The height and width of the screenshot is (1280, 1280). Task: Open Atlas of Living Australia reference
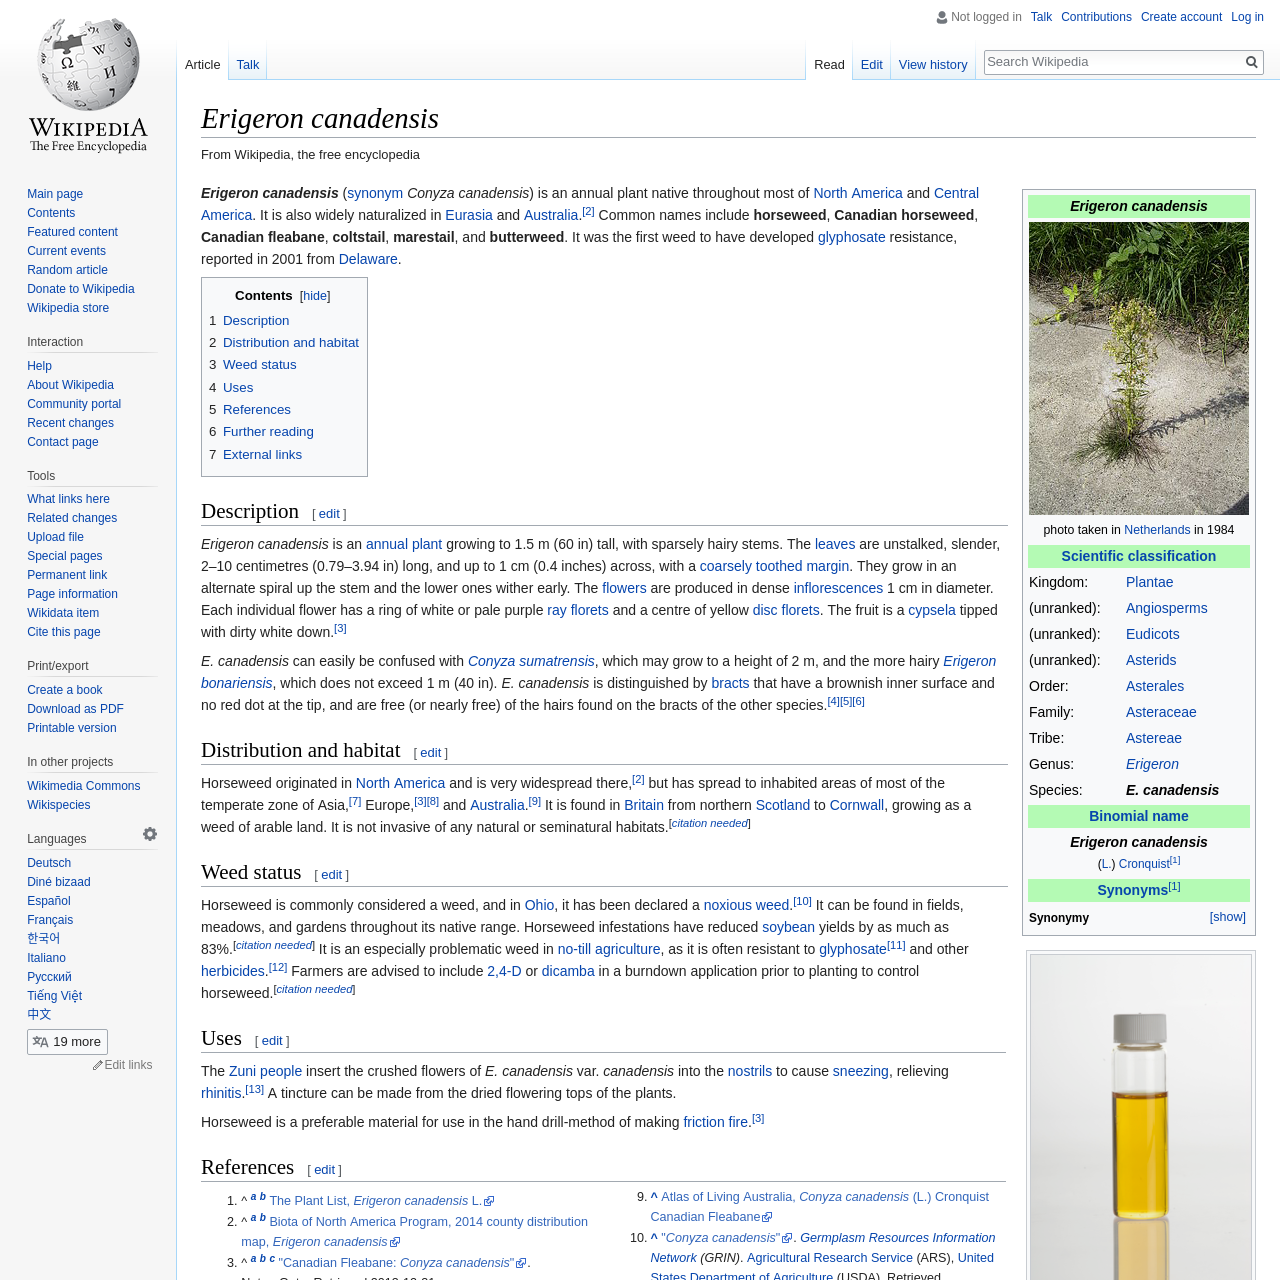[x=820, y=1207]
